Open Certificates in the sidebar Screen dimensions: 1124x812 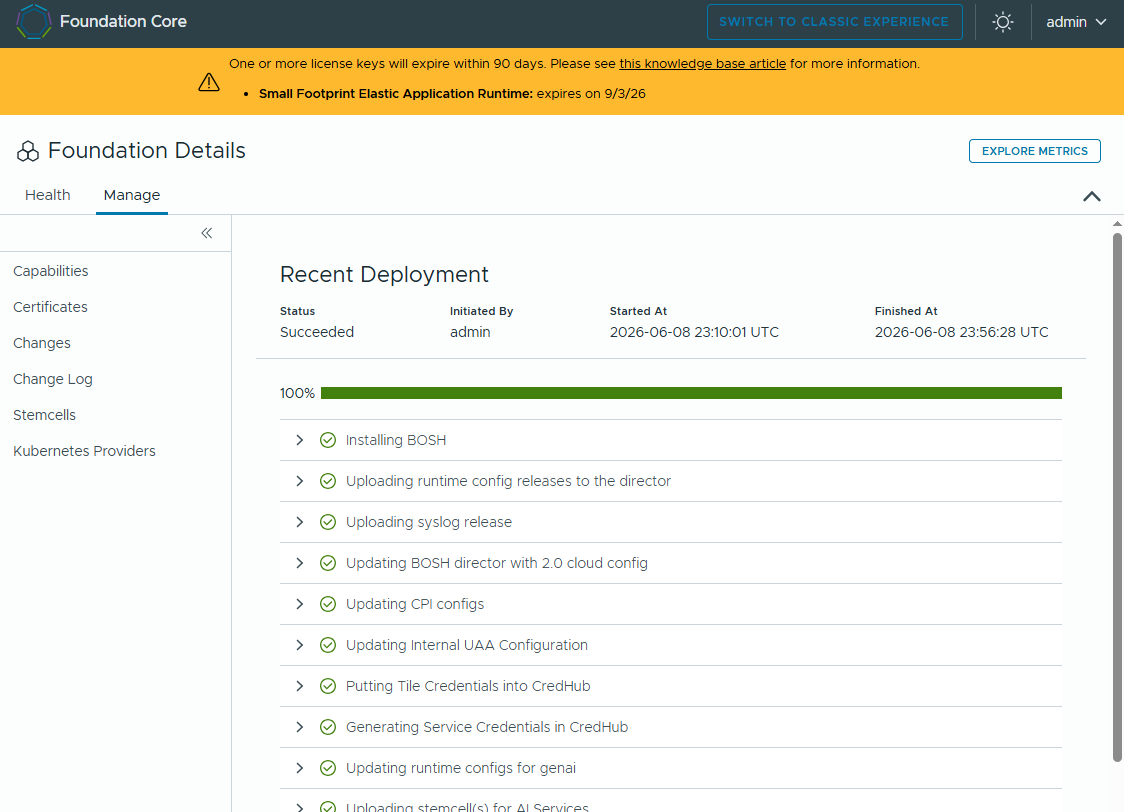[x=50, y=307]
